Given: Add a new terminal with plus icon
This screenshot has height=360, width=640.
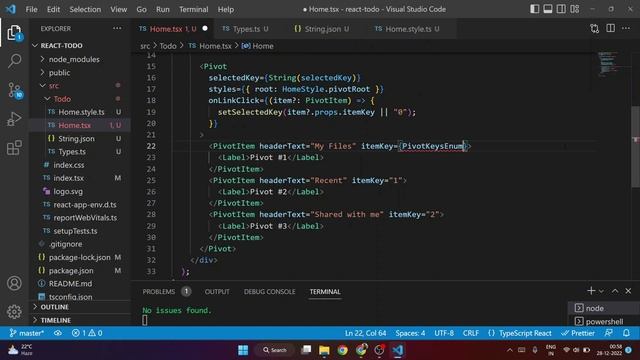Looking at the screenshot, I should click(x=591, y=291).
